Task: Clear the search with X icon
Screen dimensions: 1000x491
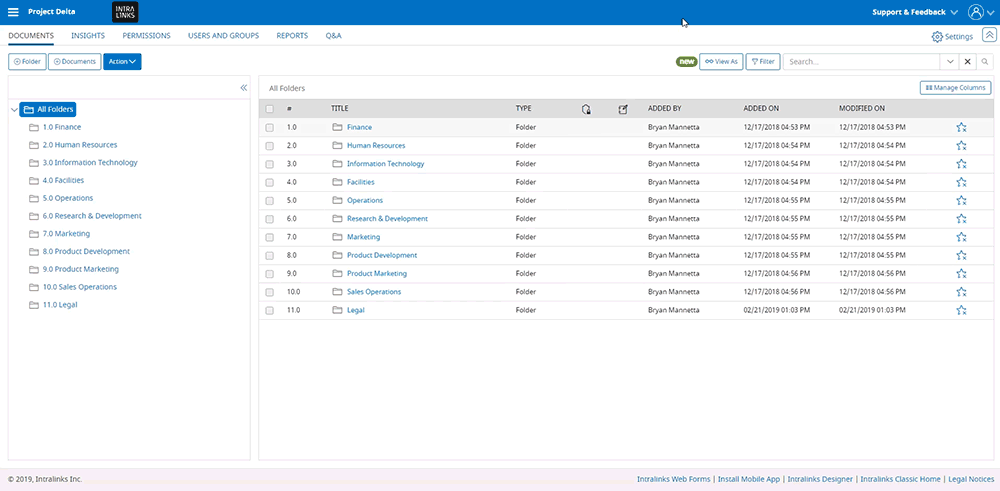Action: [967, 62]
